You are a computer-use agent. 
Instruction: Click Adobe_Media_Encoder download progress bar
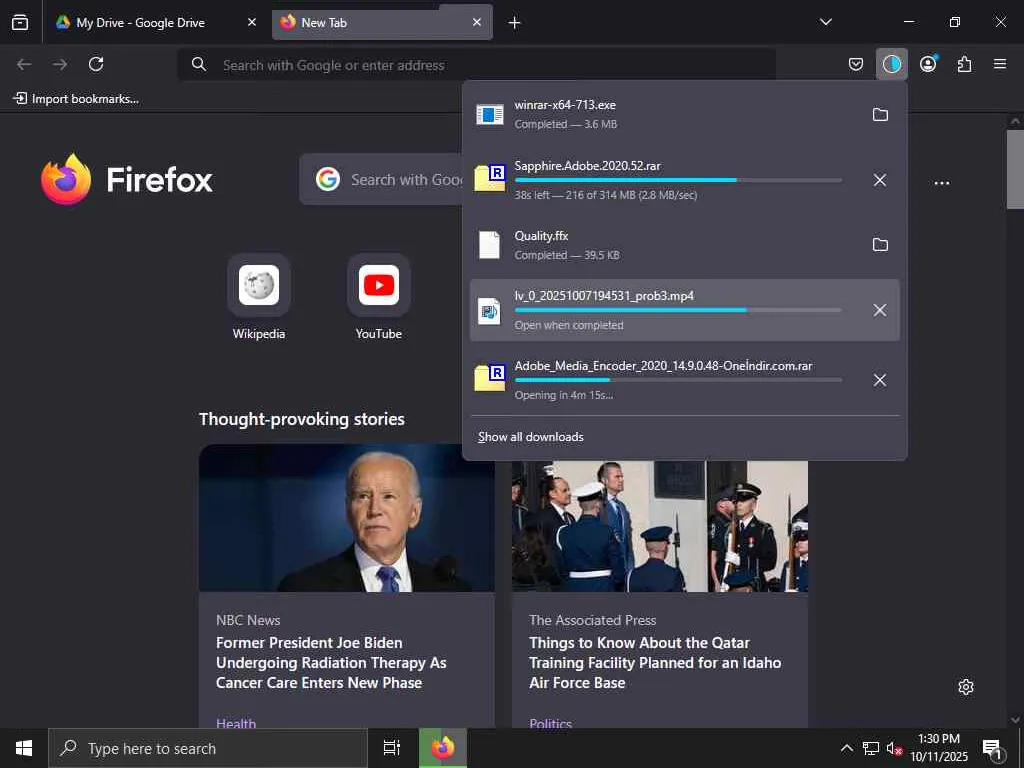coord(678,380)
